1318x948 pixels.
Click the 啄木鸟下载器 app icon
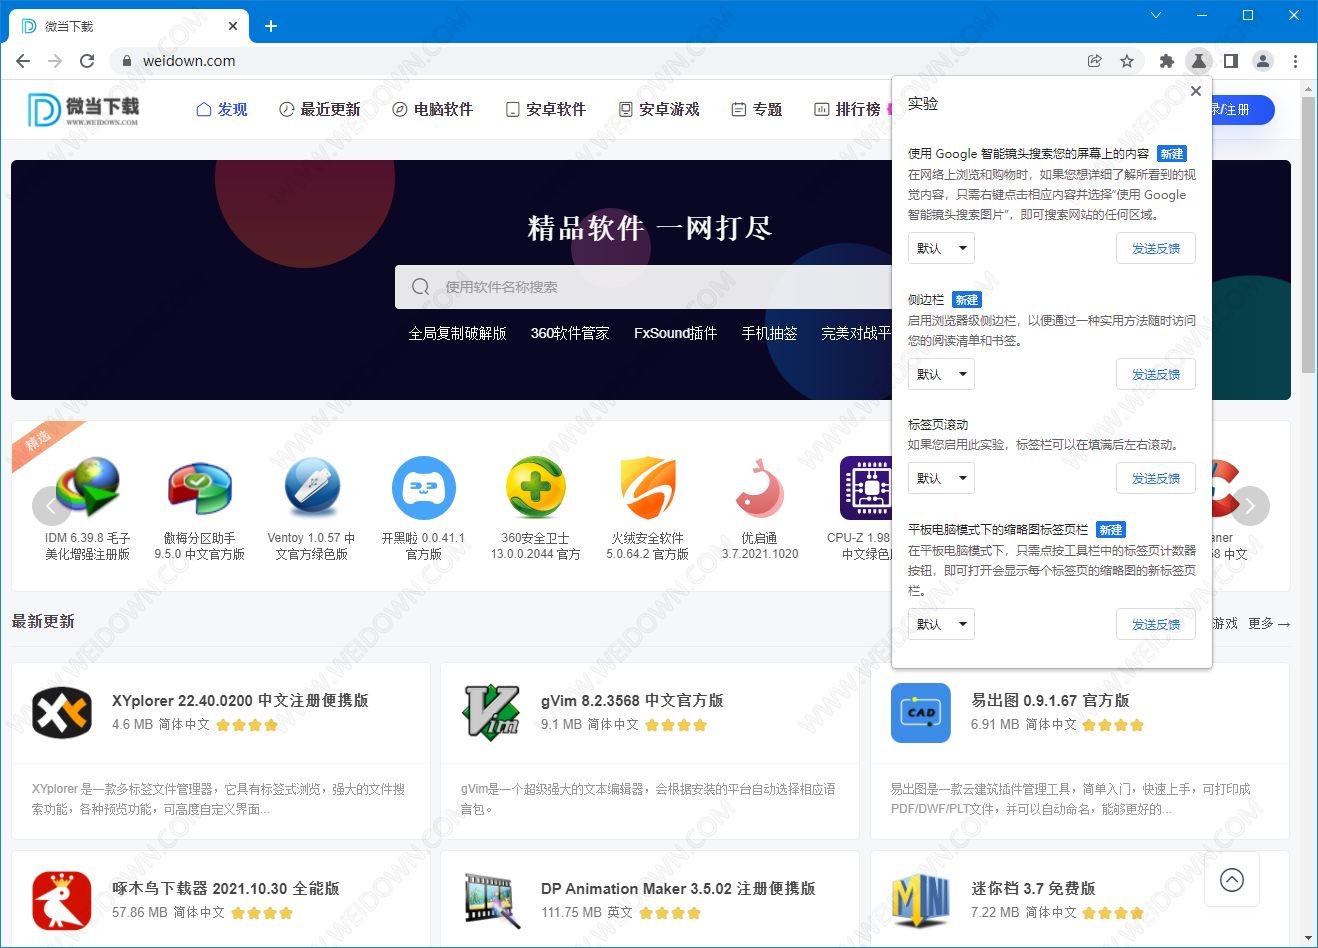coord(62,901)
